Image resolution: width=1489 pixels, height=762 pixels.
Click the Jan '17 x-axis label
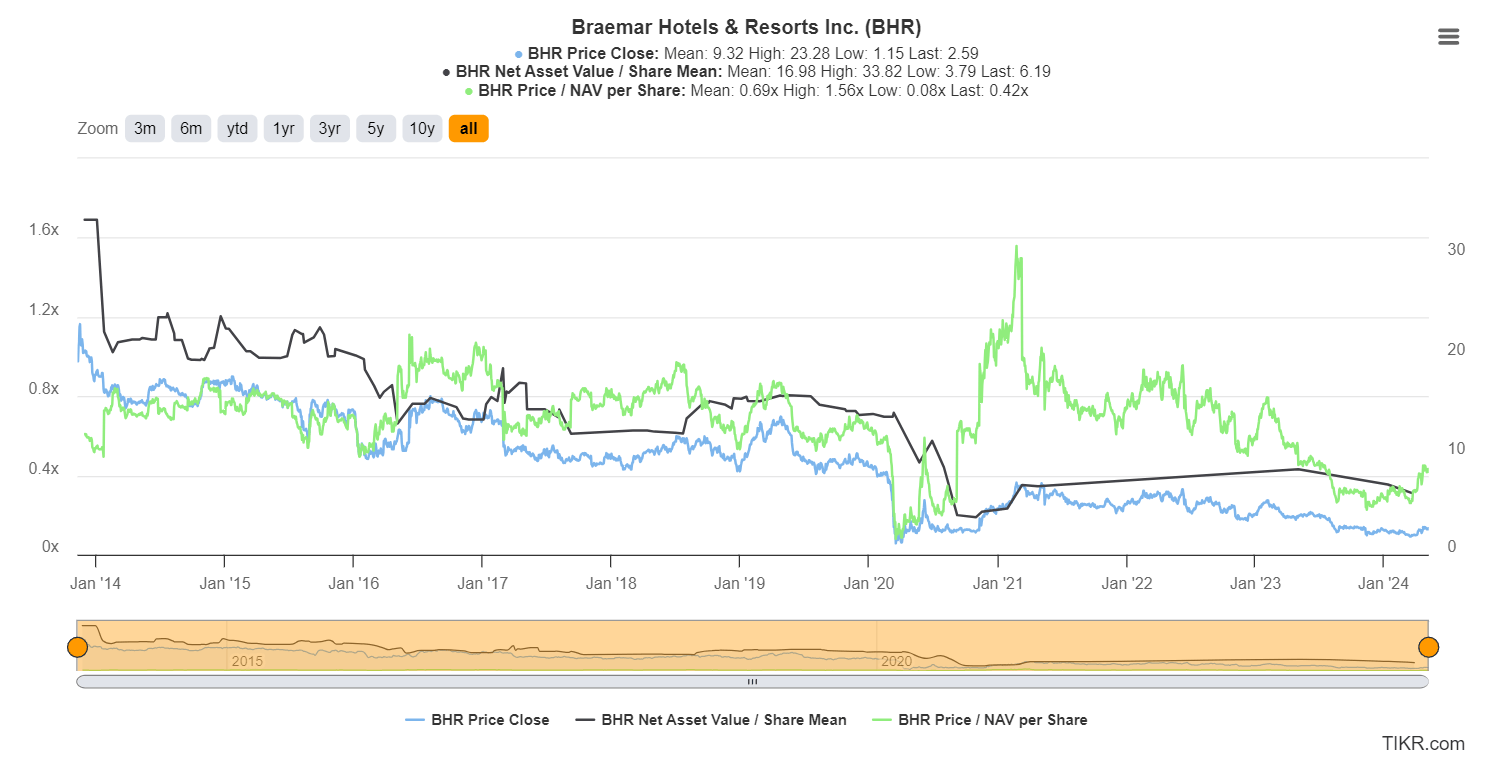[482, 583]
